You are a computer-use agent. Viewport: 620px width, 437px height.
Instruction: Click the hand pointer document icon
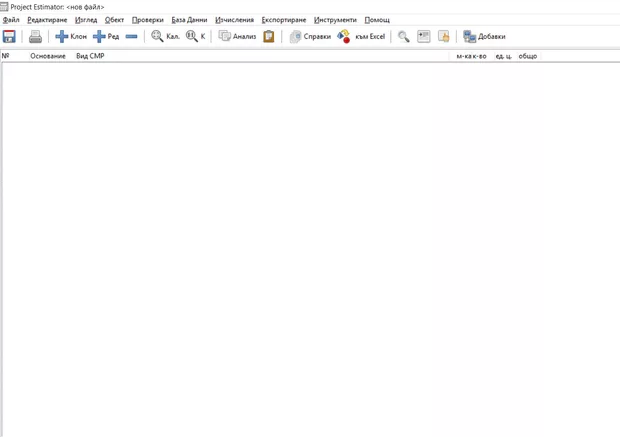pos(444,36)
